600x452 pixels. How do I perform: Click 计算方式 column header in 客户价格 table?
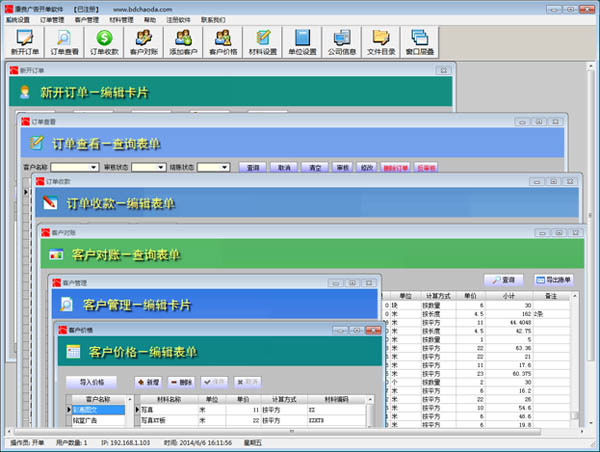click(284, 400)
